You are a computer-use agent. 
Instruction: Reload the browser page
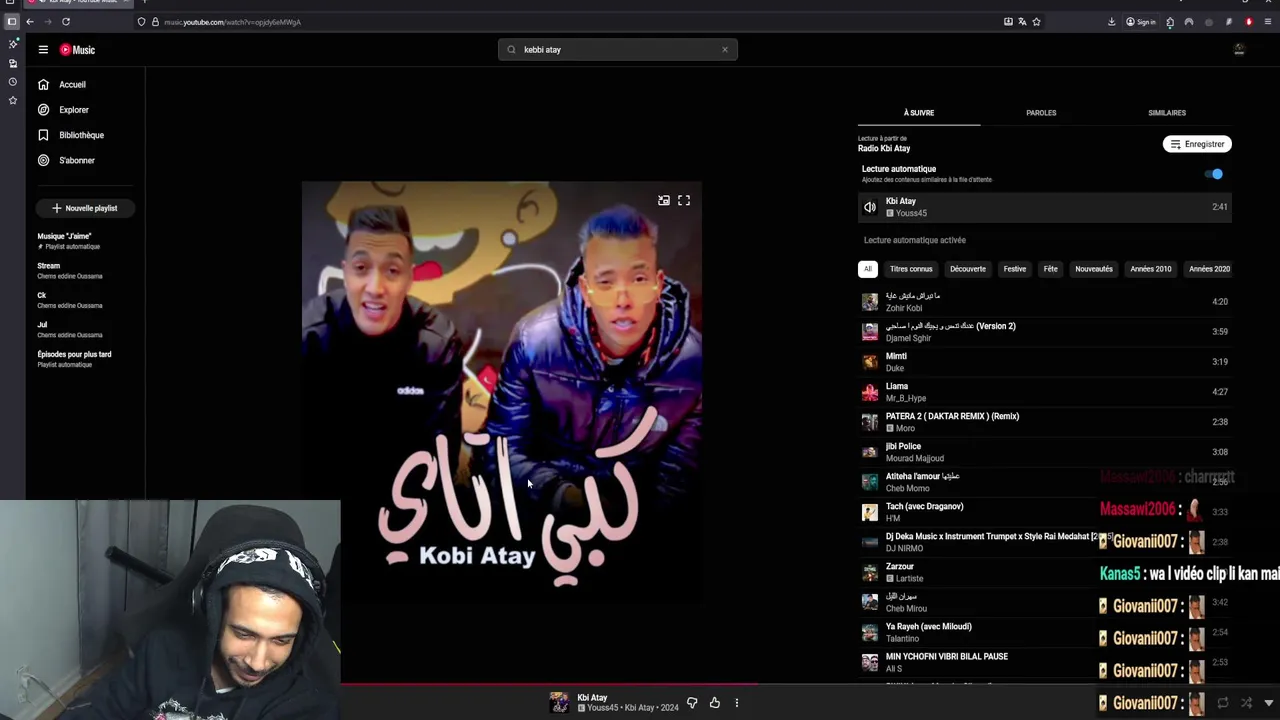point(66,22)
